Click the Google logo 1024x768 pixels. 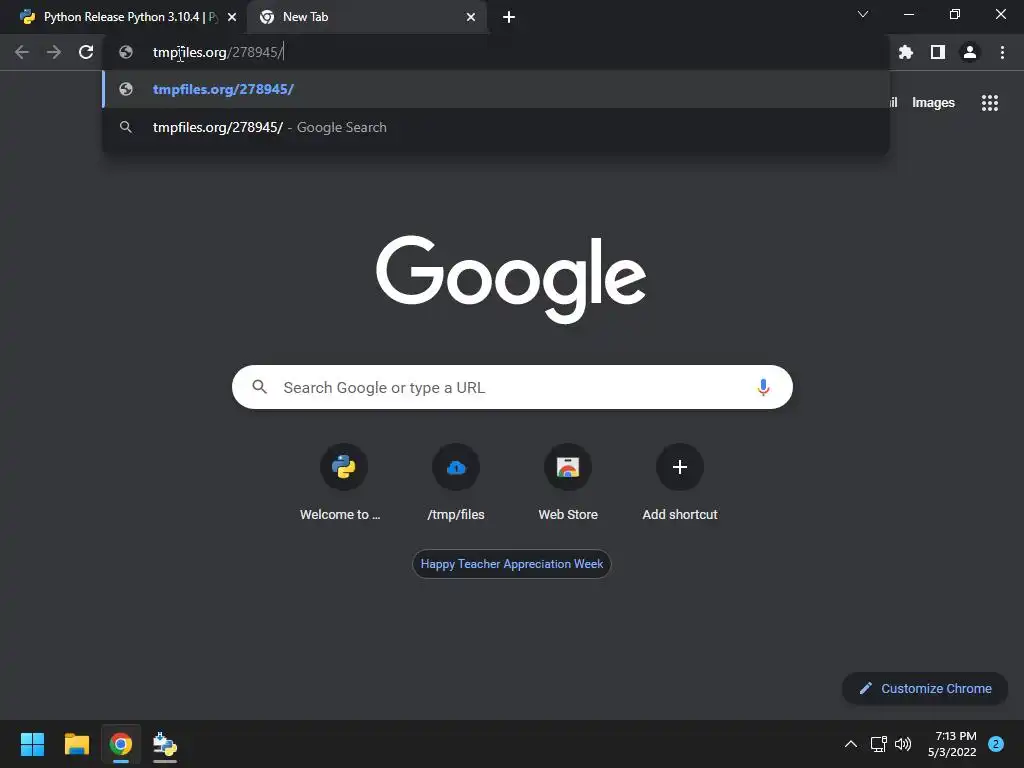coord(511,279)
